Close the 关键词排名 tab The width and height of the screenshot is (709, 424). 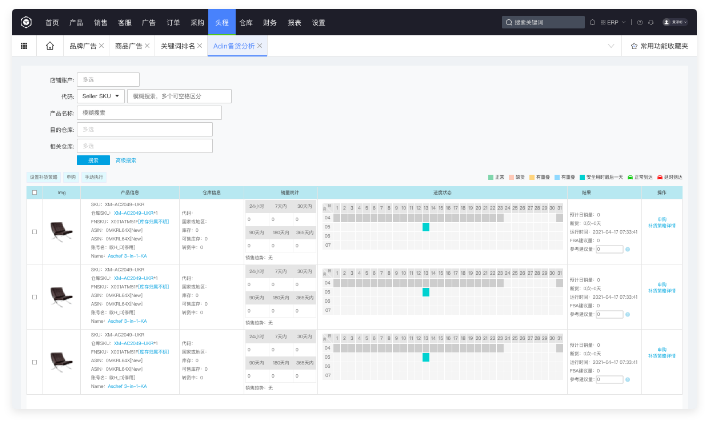[199, 46]
